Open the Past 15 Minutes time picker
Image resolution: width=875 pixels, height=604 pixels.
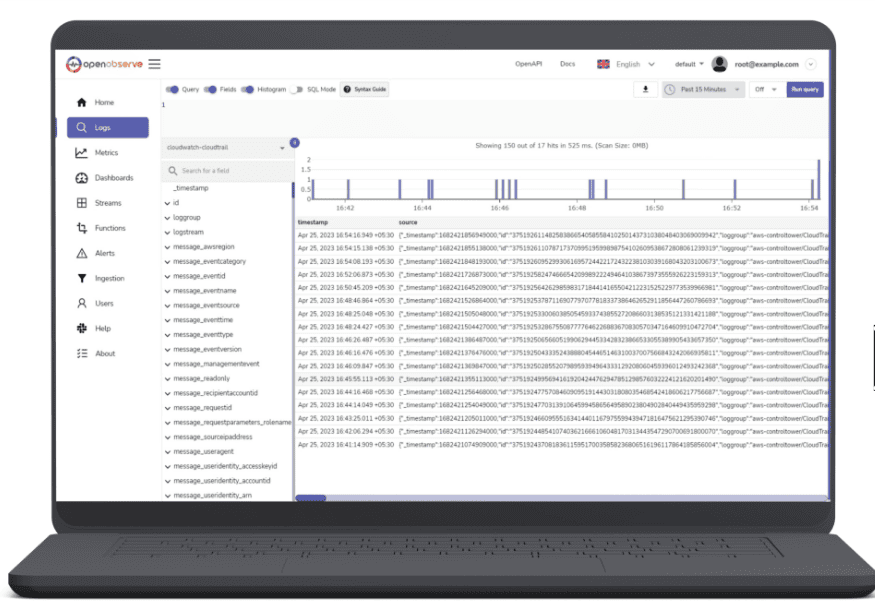pos(703,89)
